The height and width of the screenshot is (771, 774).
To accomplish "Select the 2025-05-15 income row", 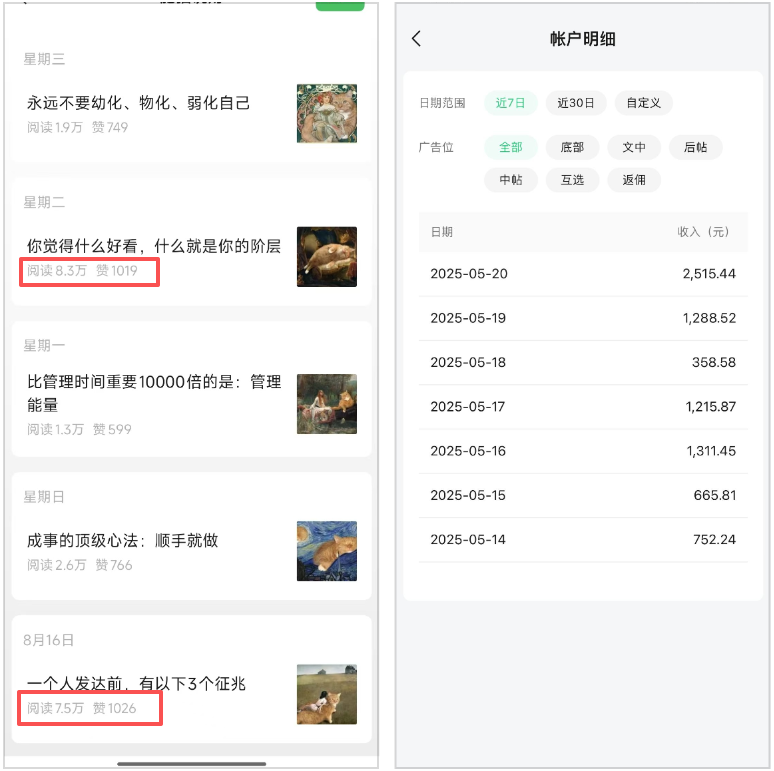I will (583, 496).
